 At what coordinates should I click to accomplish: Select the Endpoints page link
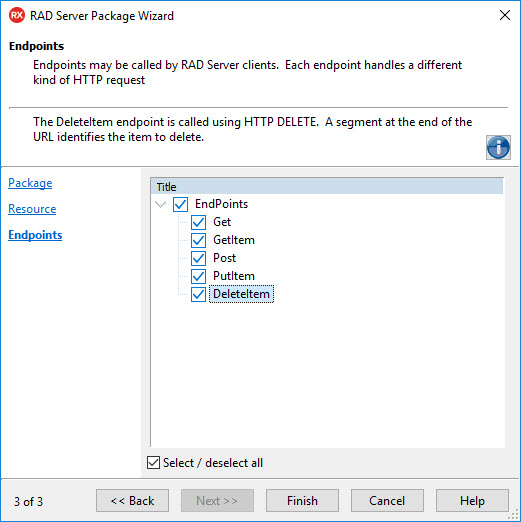[35, 235]
